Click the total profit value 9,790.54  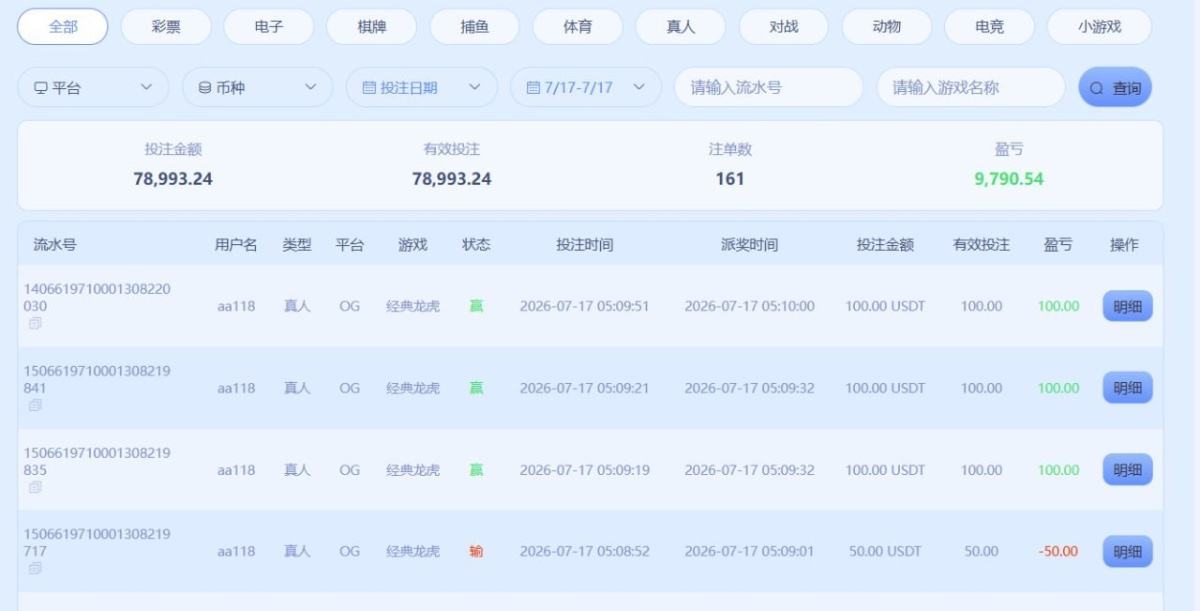click(1009, 179)
